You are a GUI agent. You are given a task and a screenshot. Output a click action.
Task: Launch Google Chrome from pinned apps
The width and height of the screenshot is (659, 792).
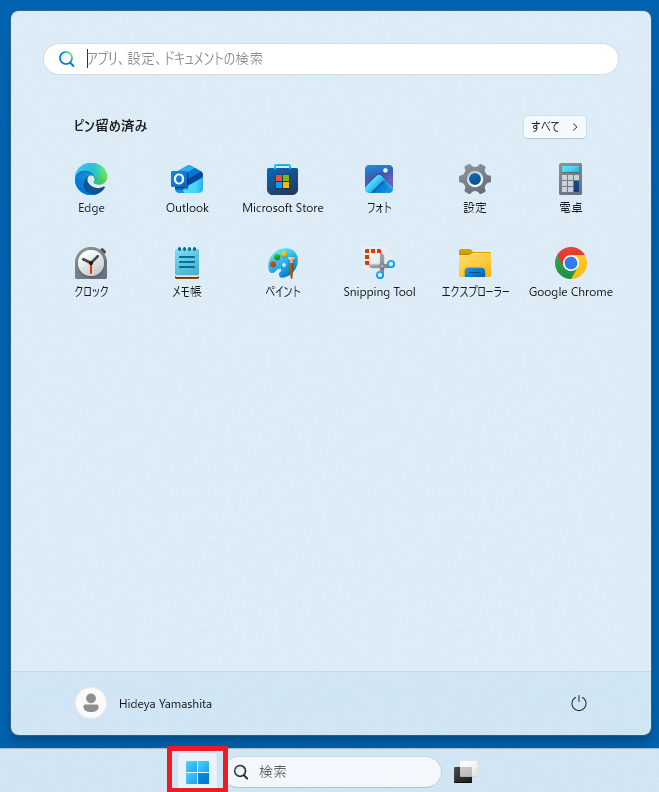click(x=571, y=272)
